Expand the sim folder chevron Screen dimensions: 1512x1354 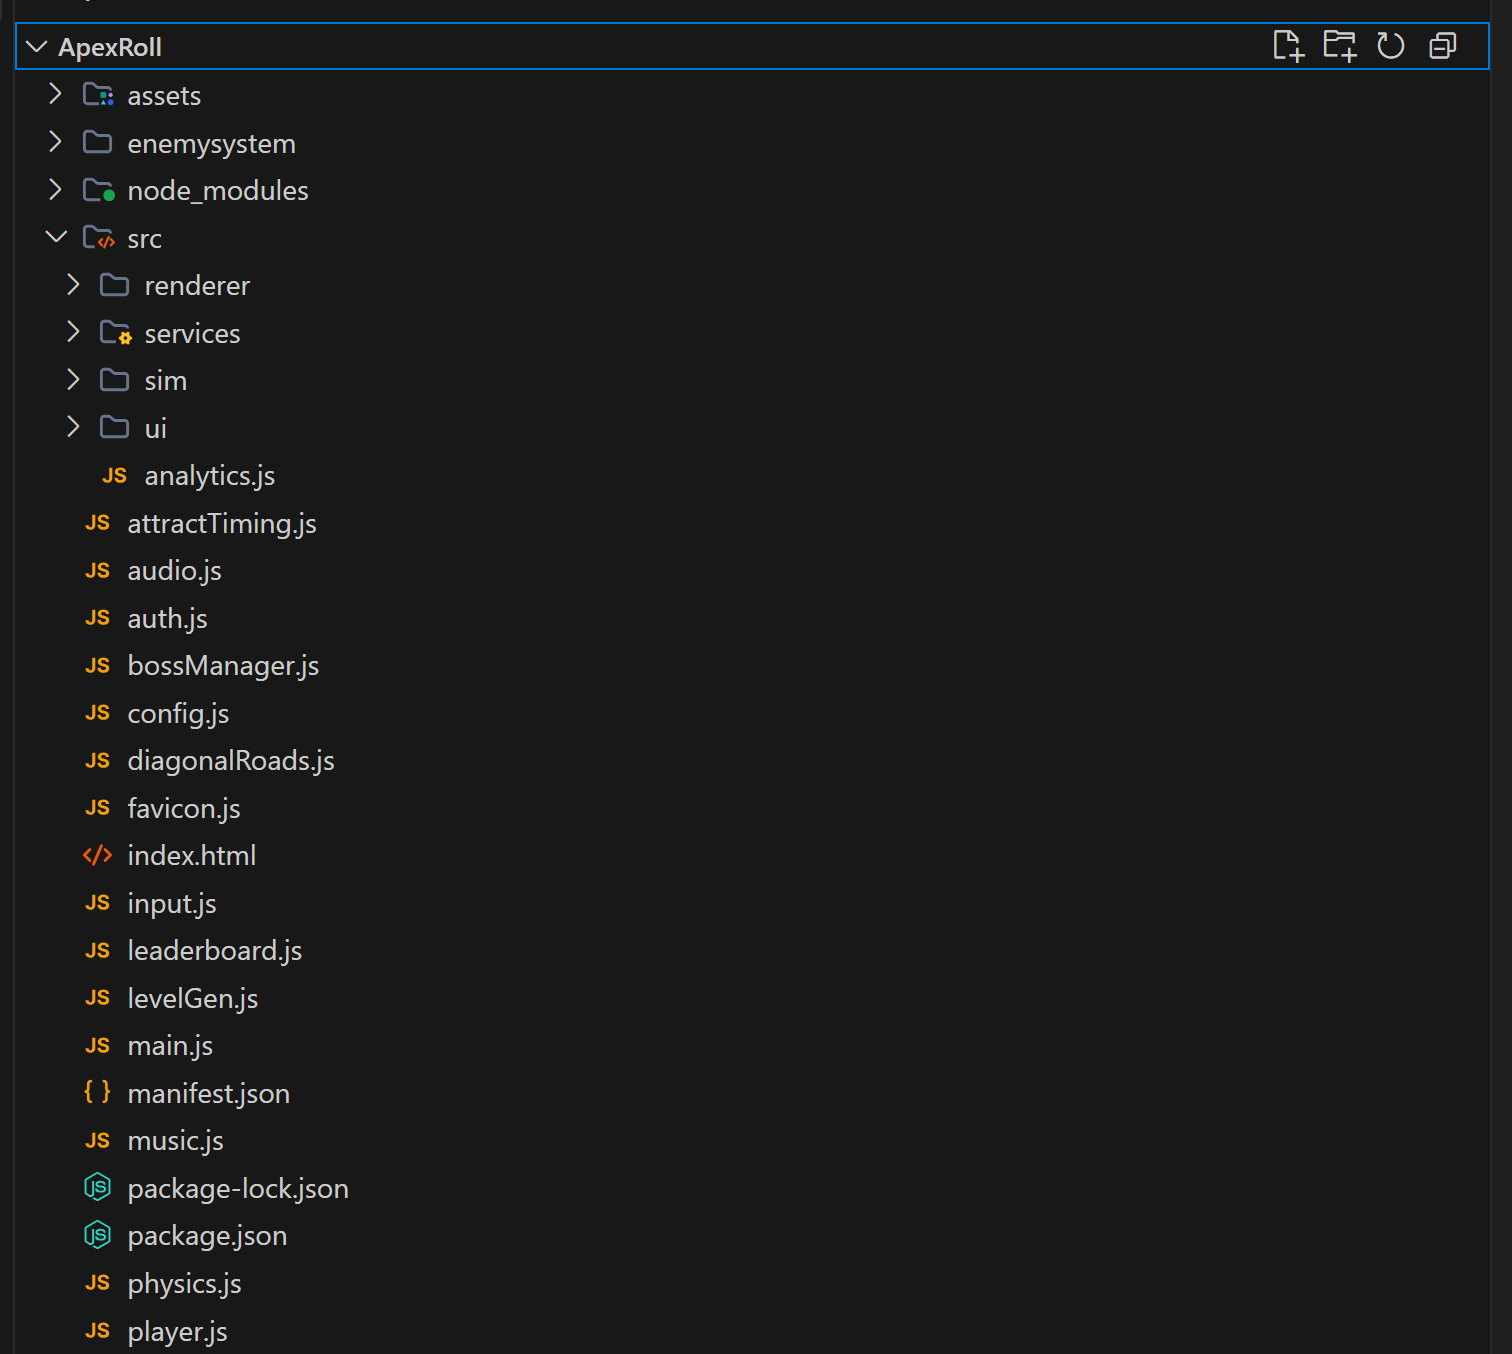(x=73, y=379)
